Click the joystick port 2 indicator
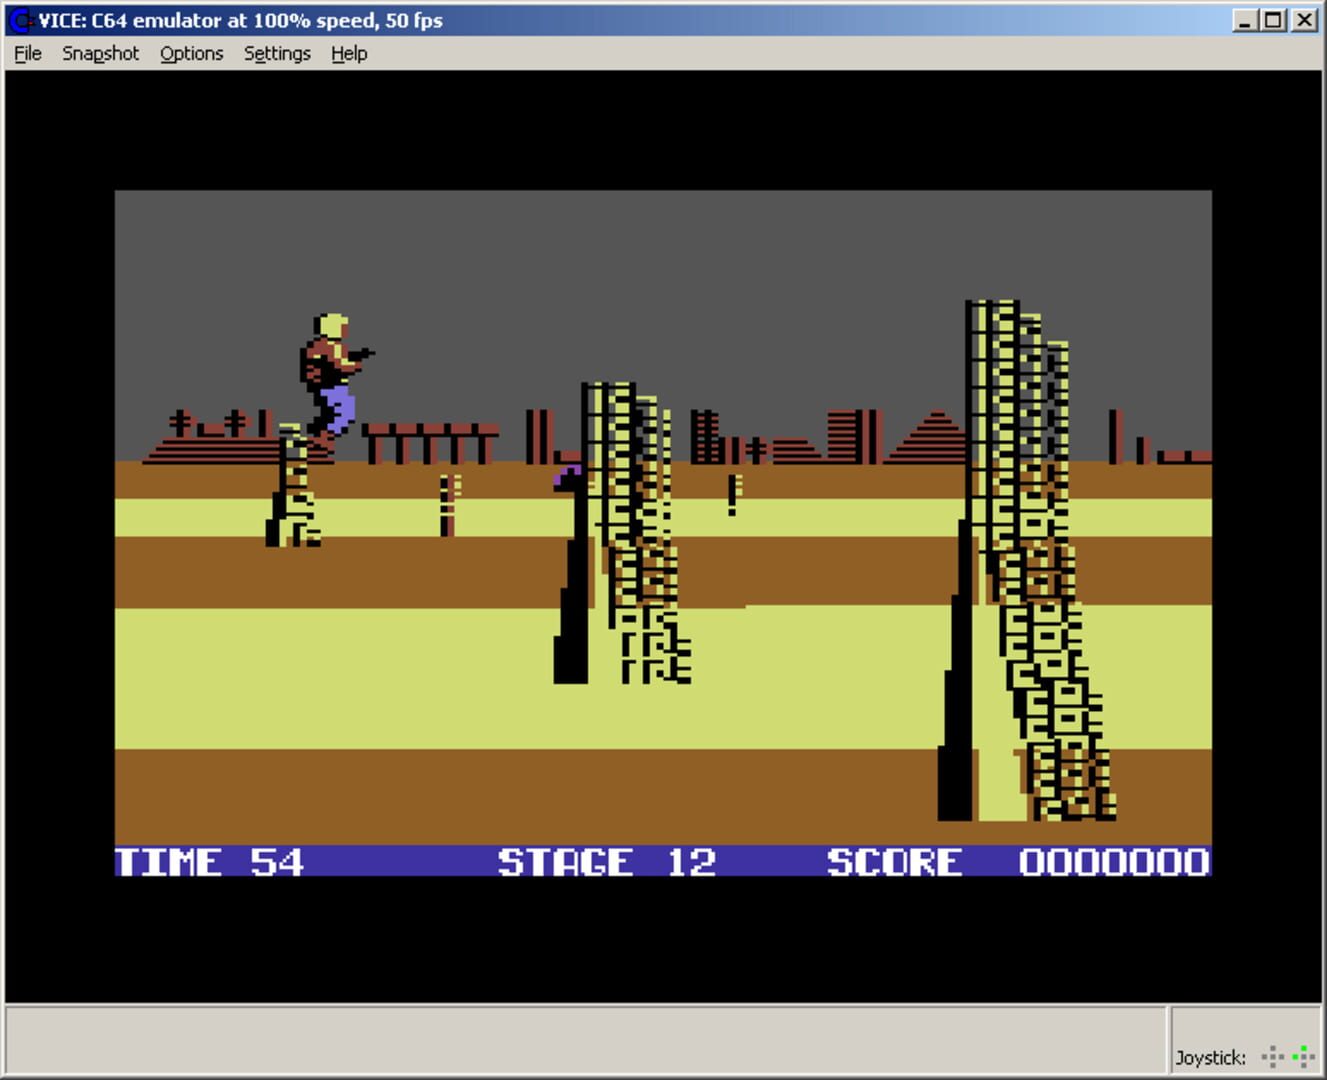This screenshot has width=1327, height=1080. click(1303, 1057)
